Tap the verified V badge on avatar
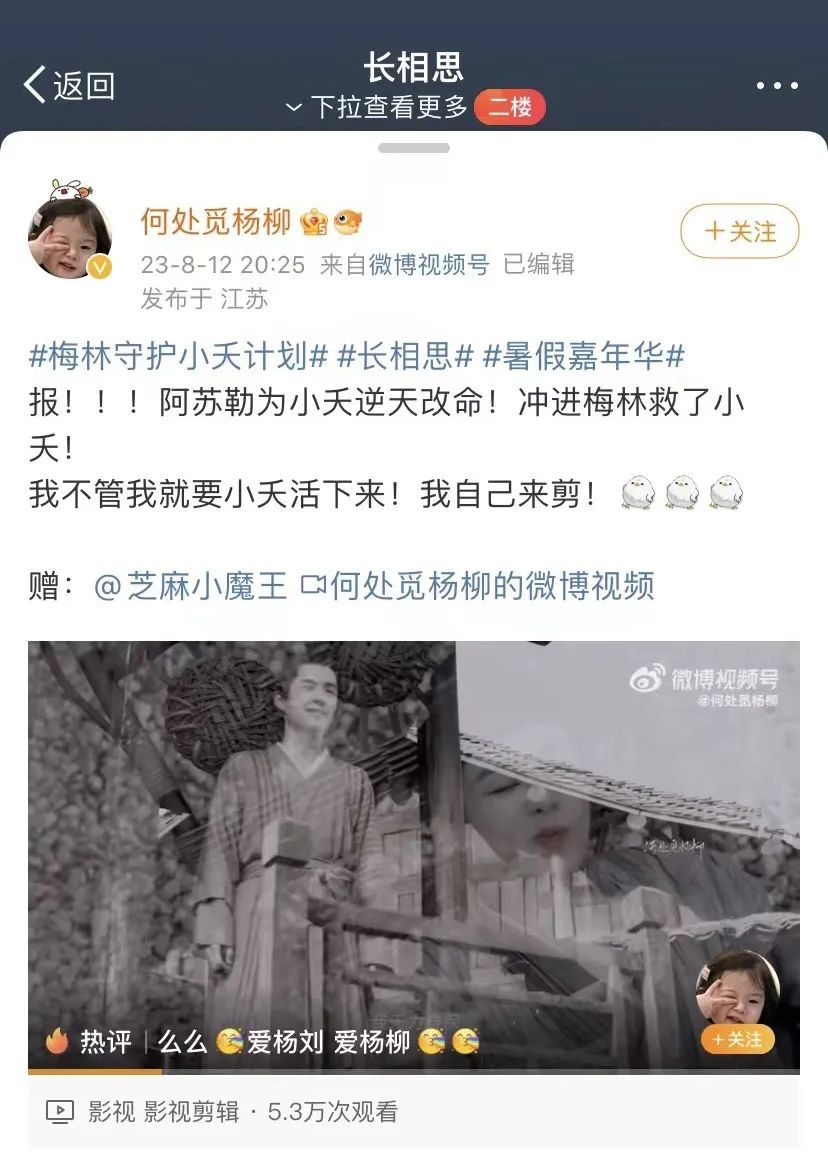Image resolution: width=828 pixels, height=1168 pixels. pyautogui.click(x=99, y=267)
